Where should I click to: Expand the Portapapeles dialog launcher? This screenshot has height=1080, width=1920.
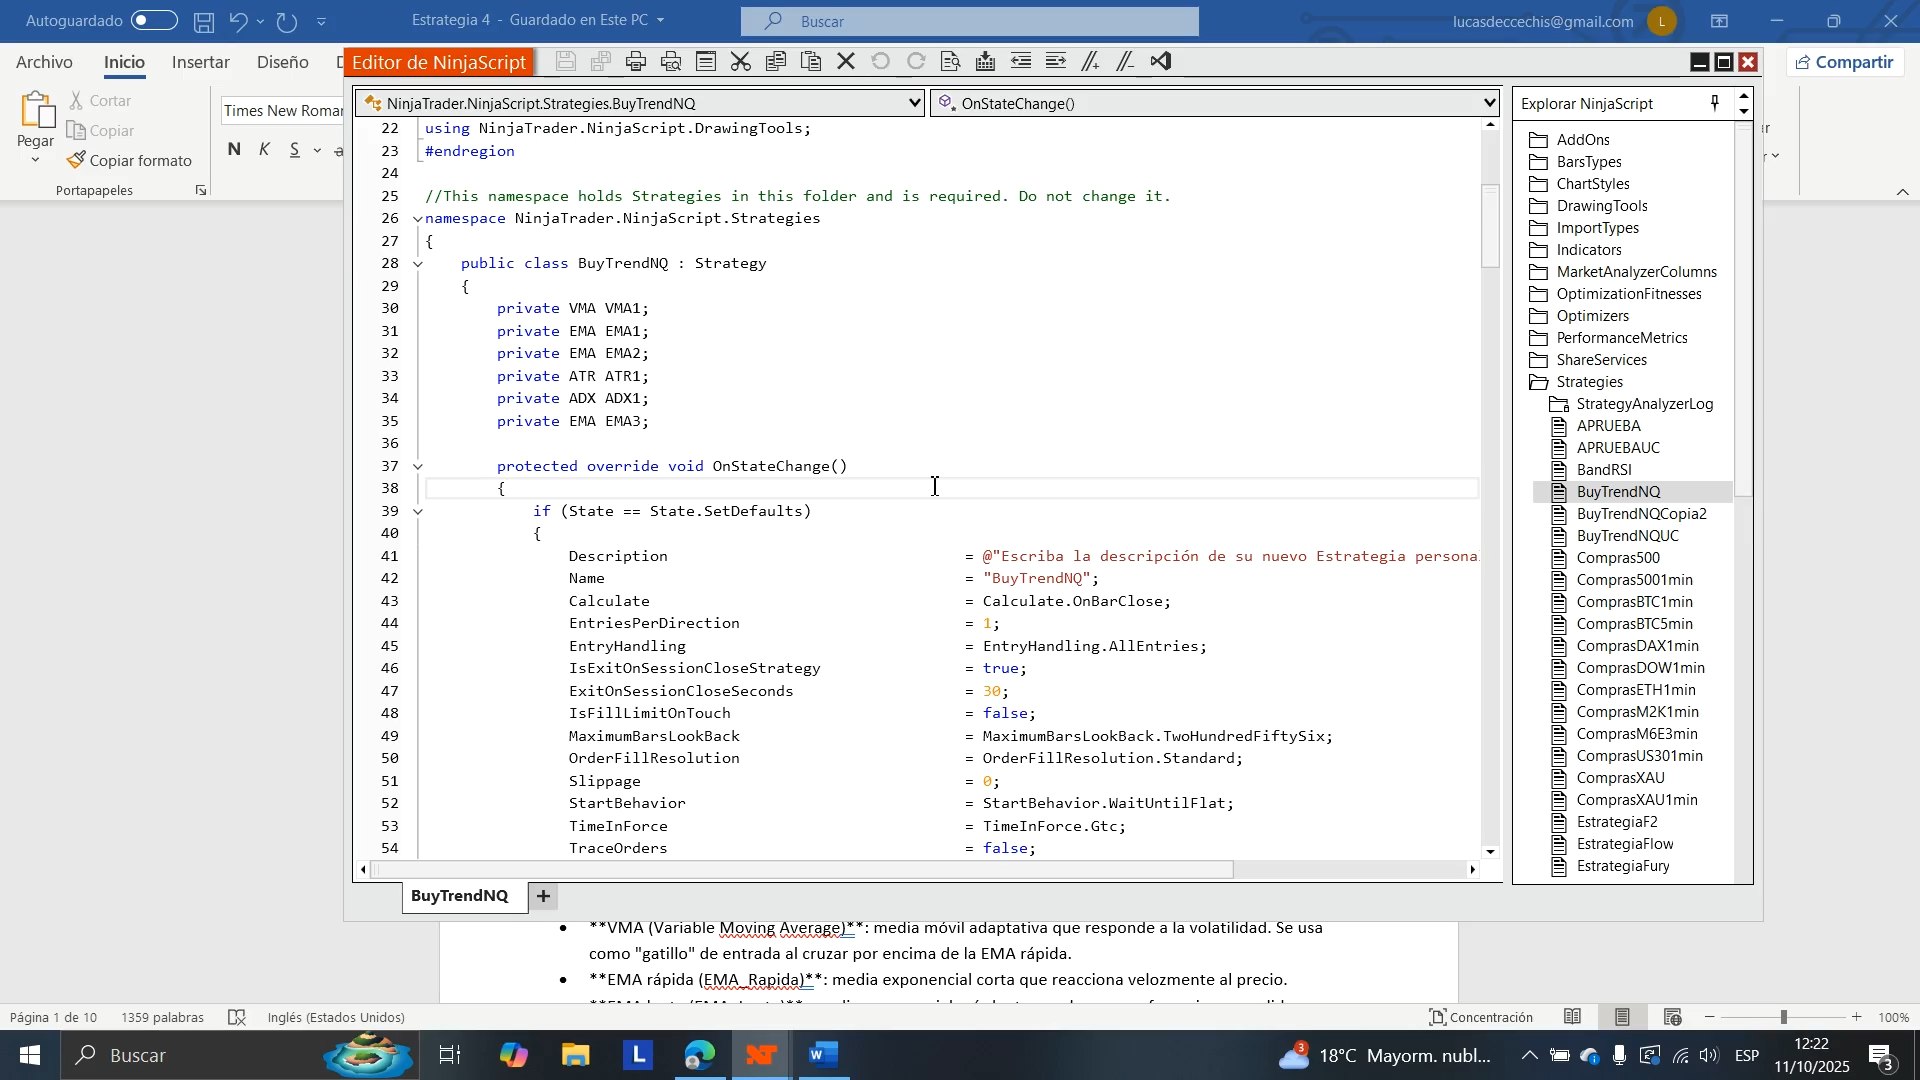(x=201, y=190)
